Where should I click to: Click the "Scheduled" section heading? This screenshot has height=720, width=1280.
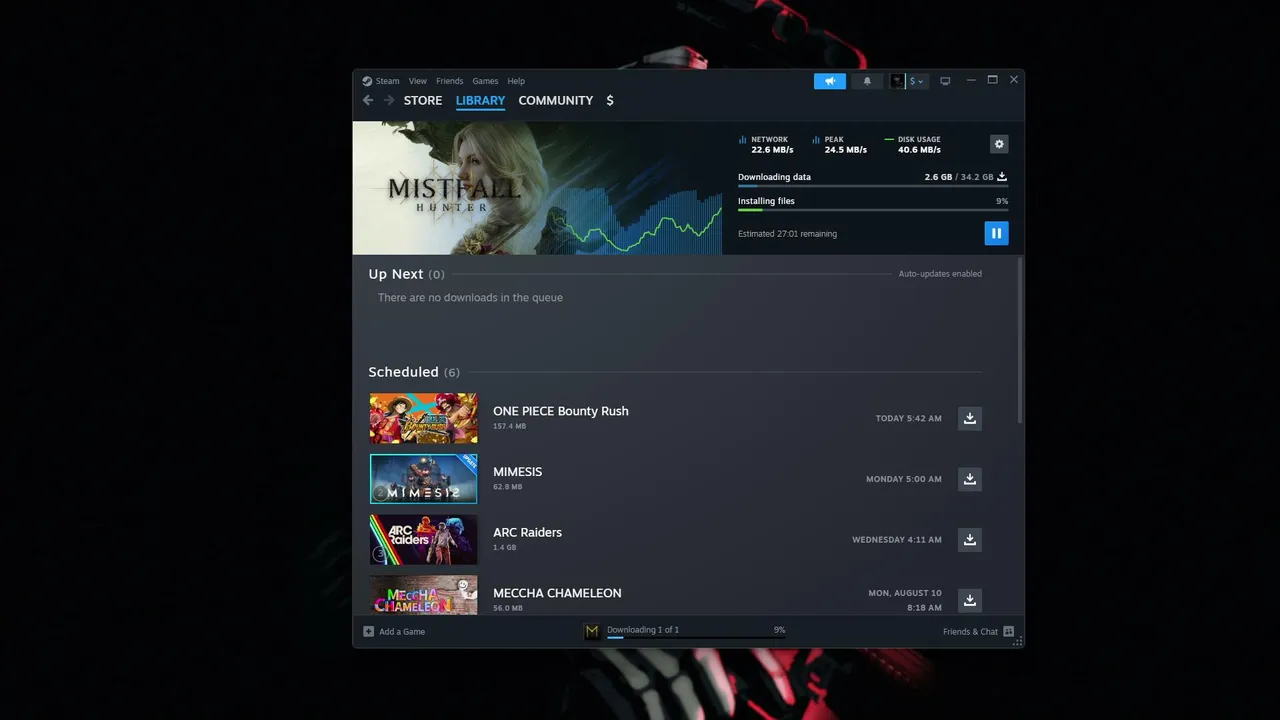click(403, 372)
